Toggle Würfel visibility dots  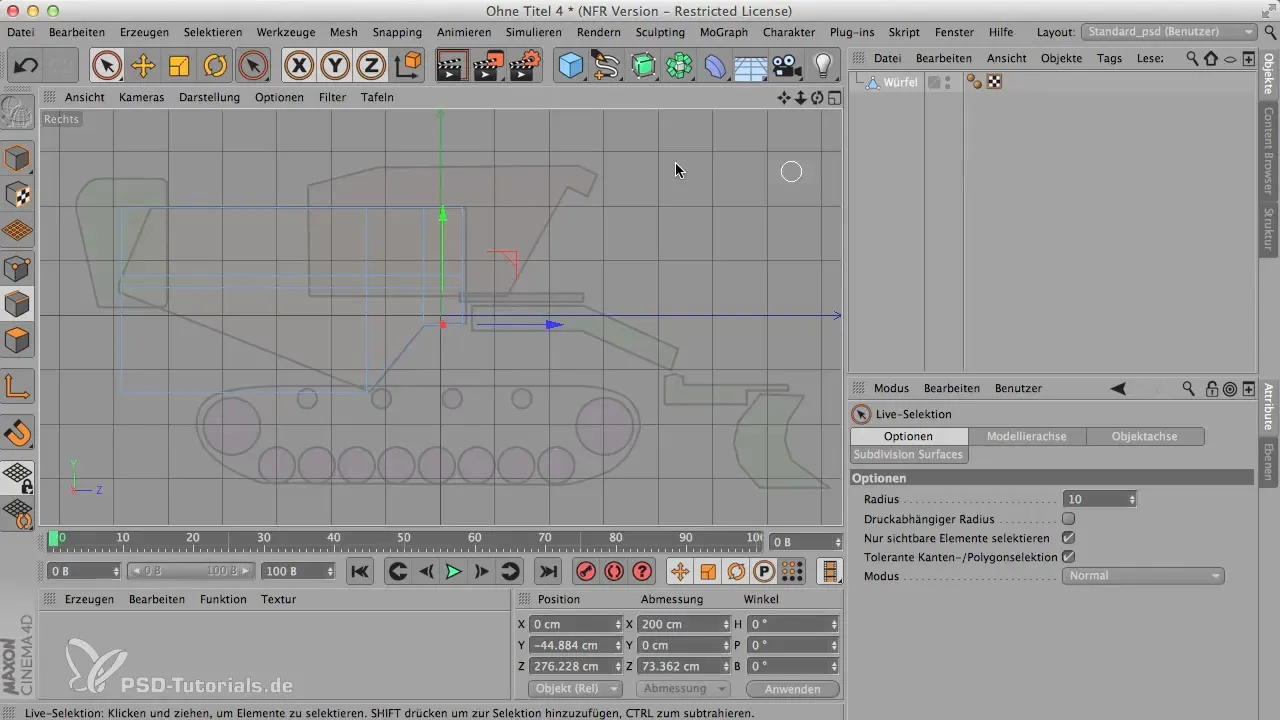pyautogui.click(x=946, y=82)
